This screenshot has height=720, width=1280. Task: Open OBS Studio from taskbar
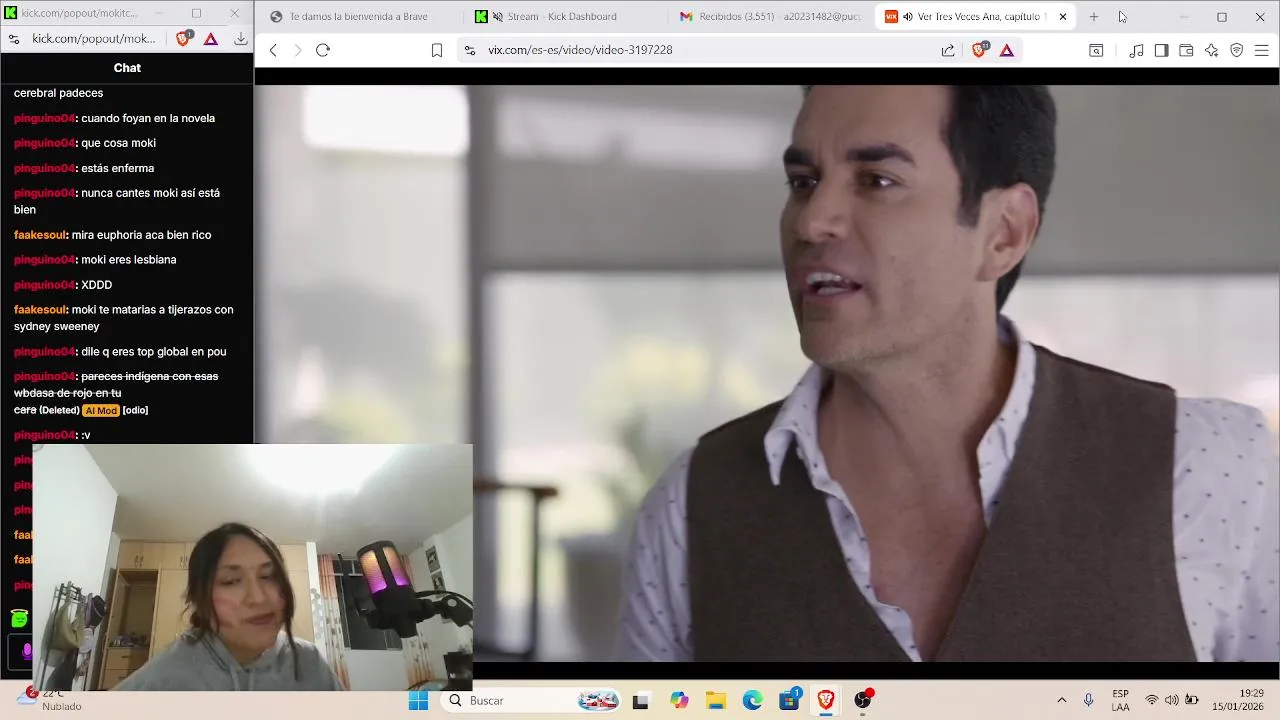[863, 701]
